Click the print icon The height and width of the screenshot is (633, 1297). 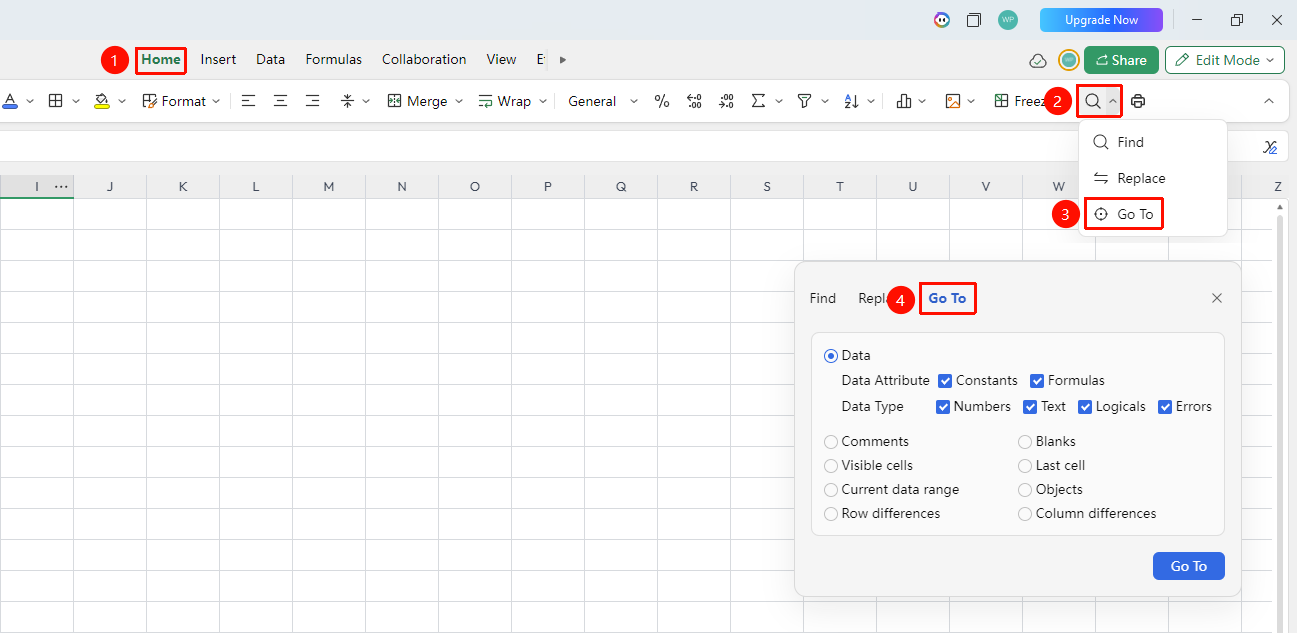[x=1138, y=101]
